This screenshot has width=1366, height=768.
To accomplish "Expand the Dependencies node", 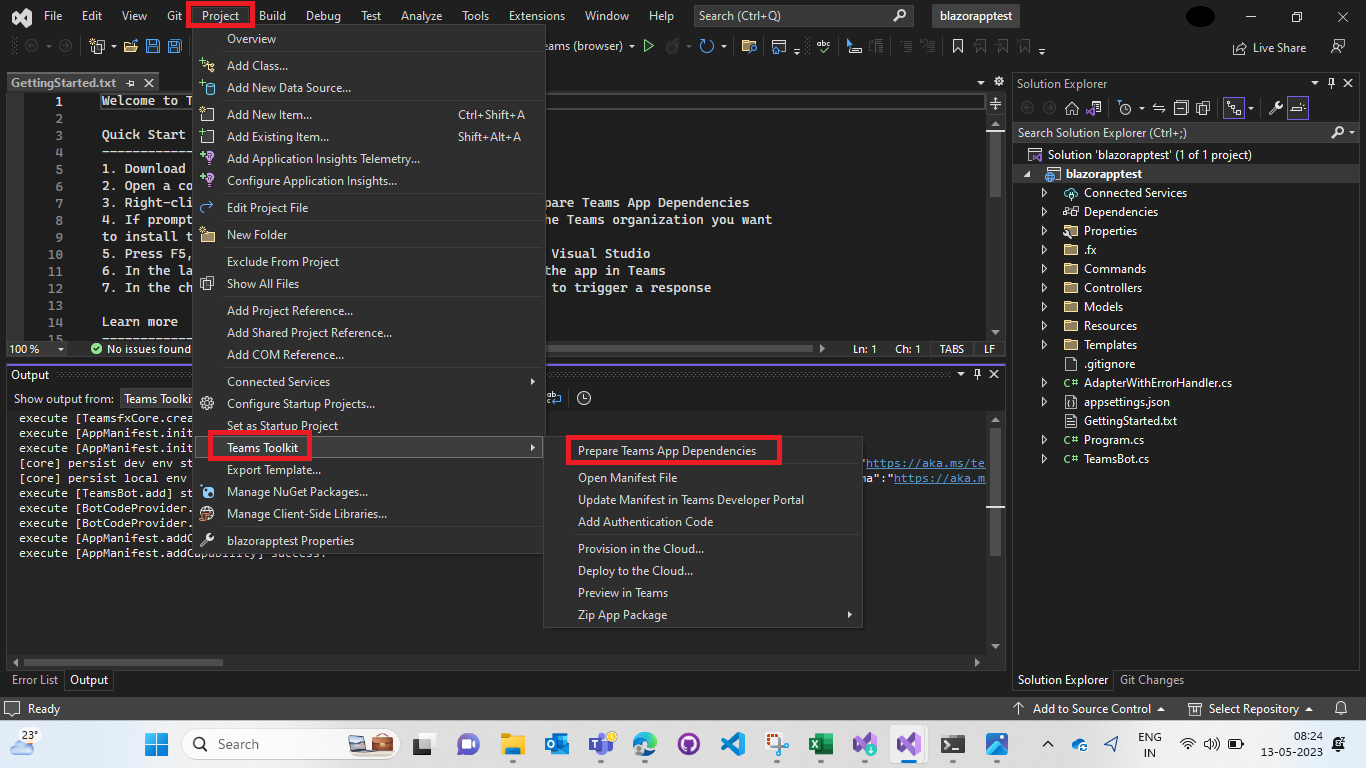I will click(x=1044, y=212).
